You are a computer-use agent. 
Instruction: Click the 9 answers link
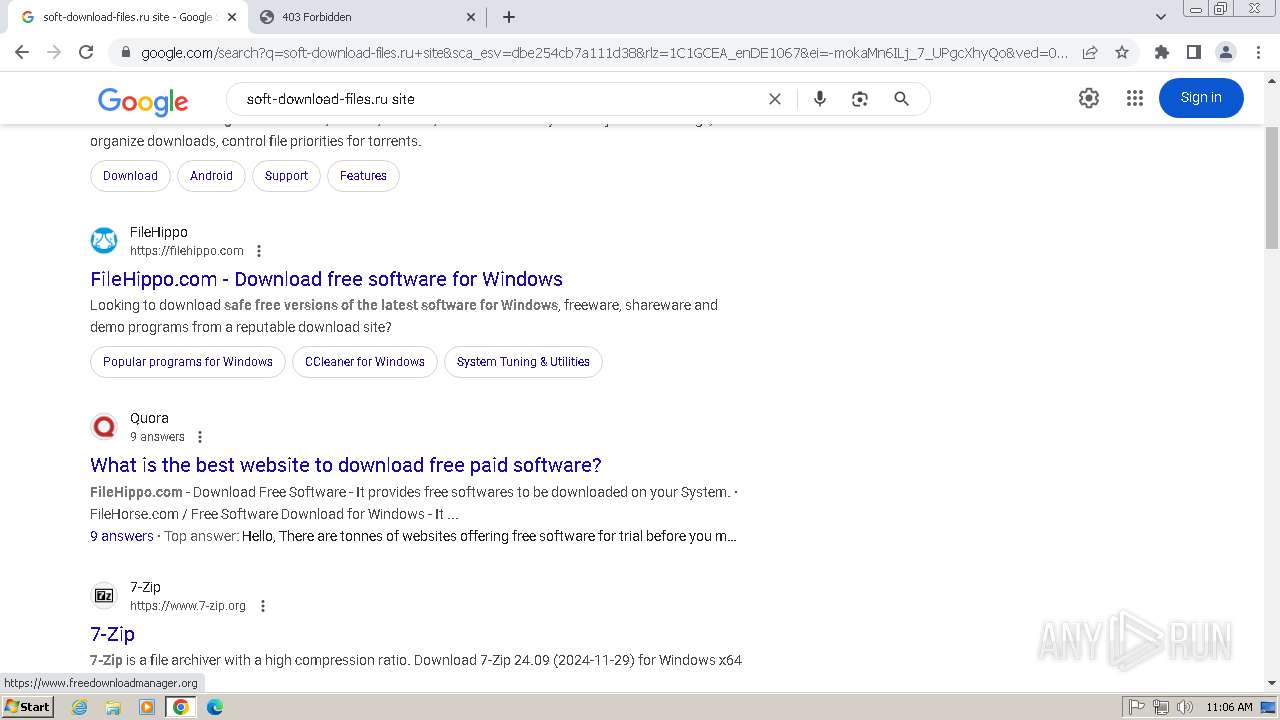point(122,536)
